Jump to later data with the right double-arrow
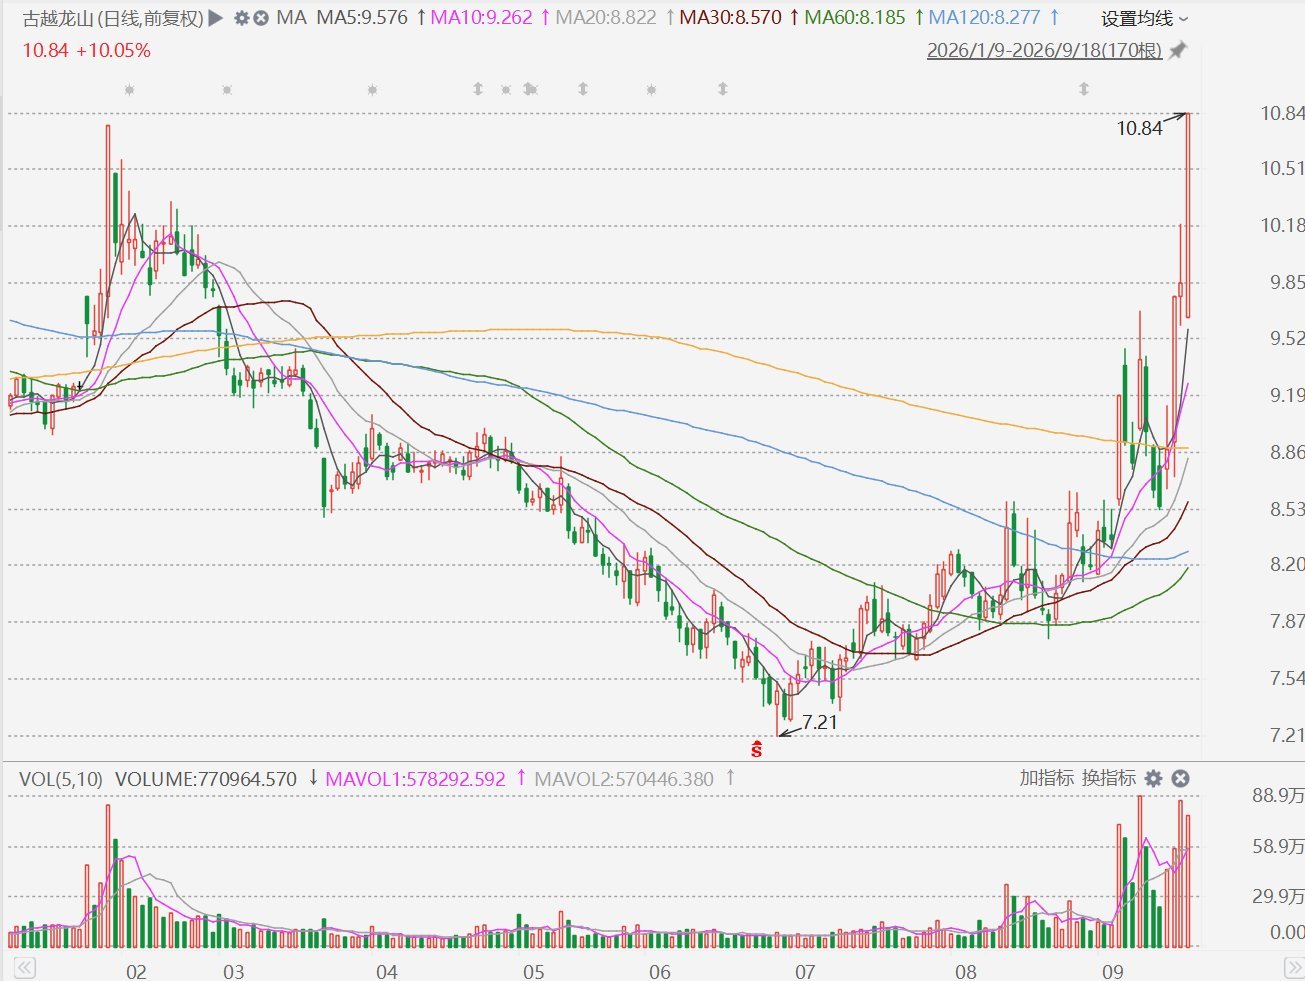The height and width of the screenshot is (981, 1305). (1293, 968)
